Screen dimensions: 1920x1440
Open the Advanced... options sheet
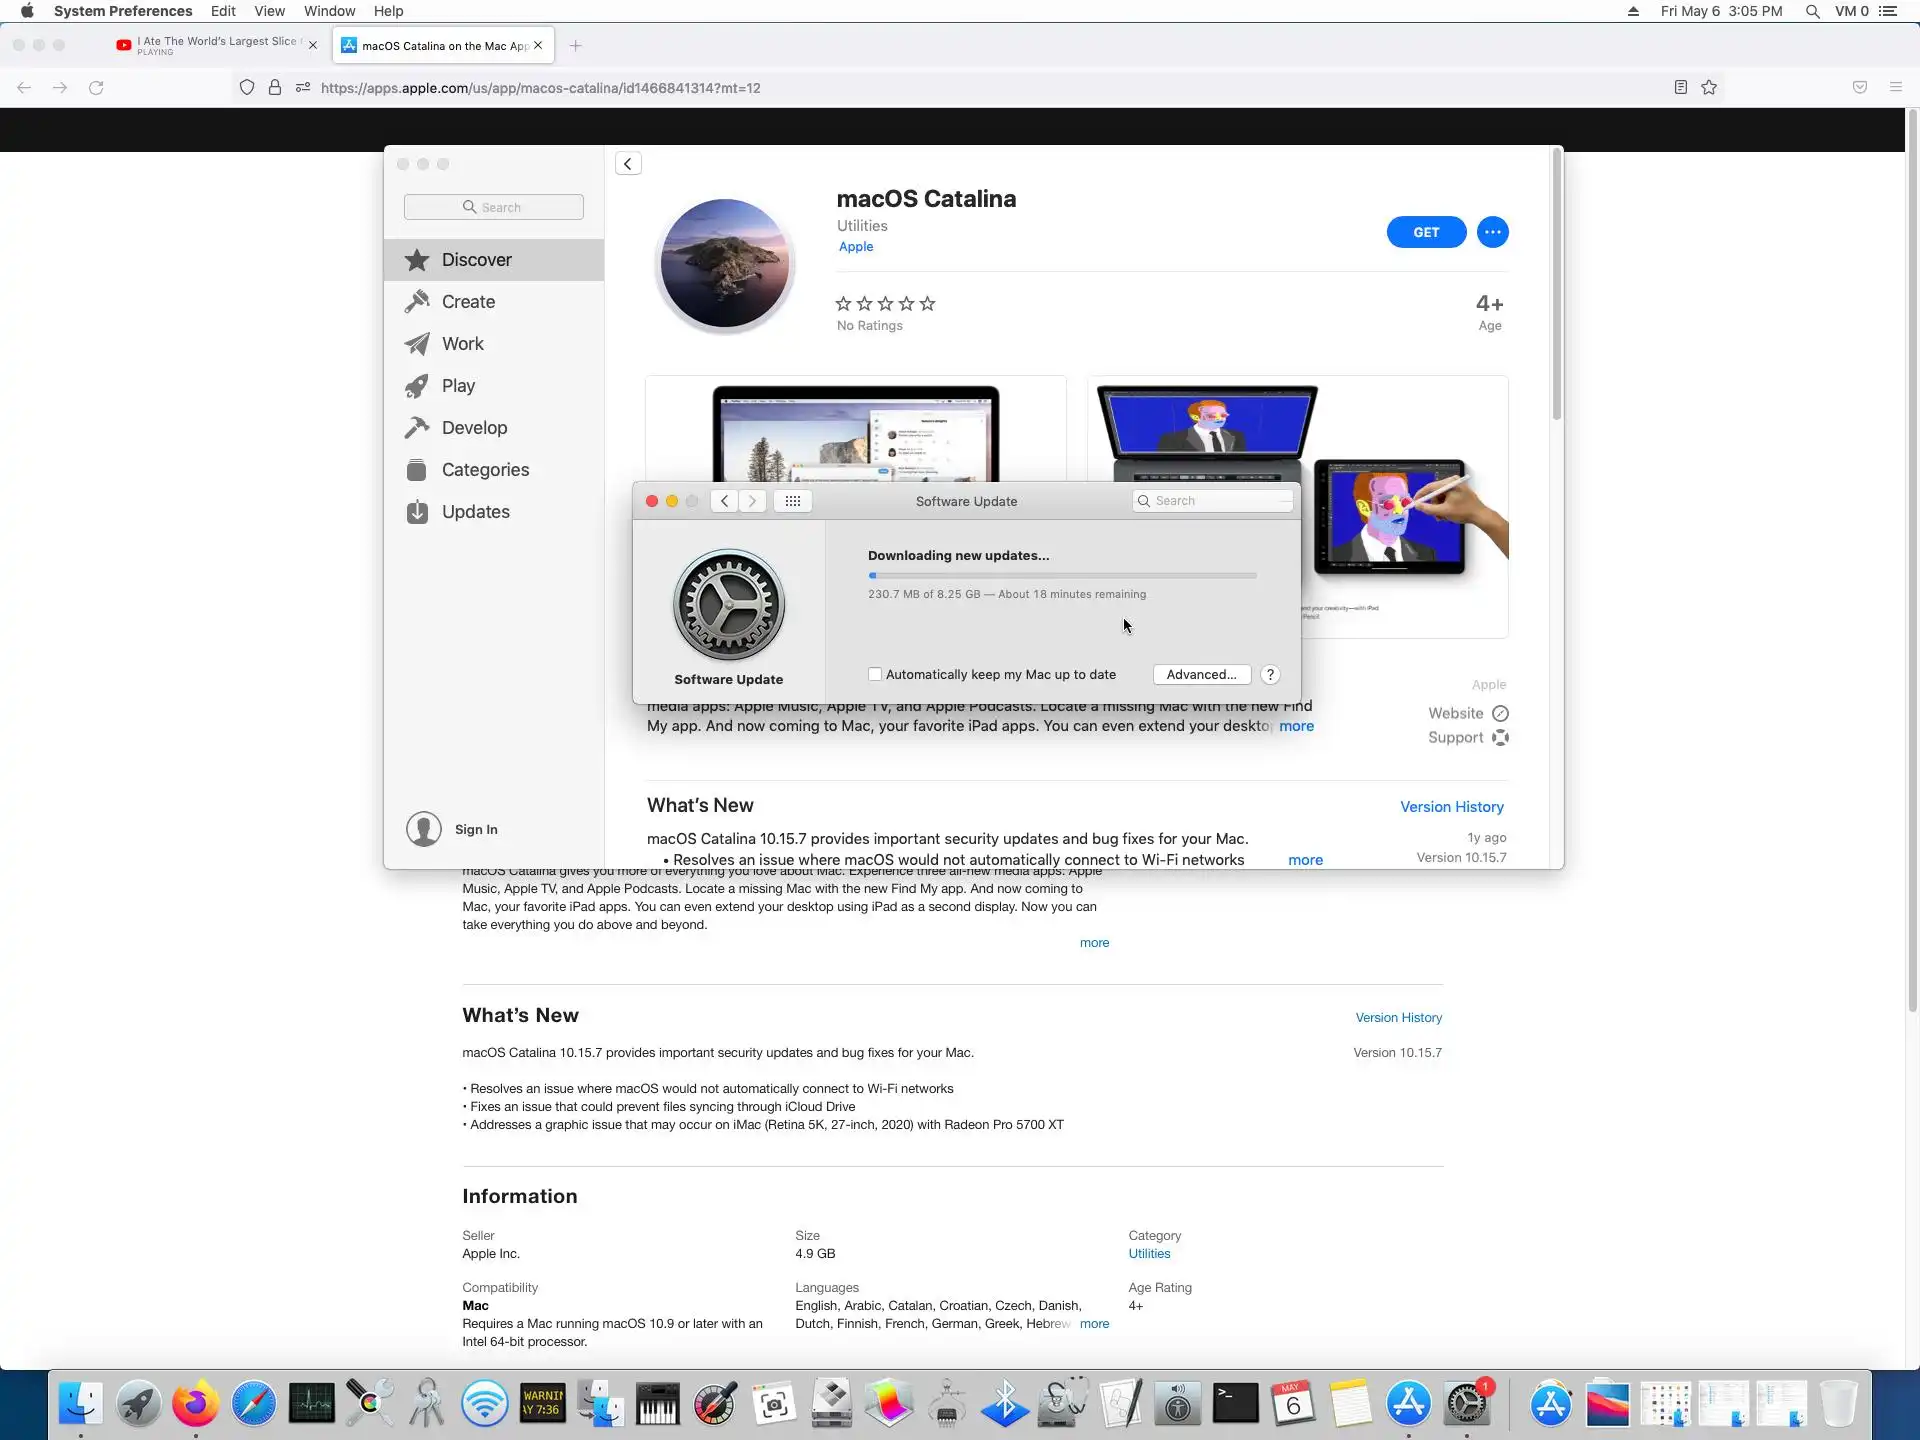coord(1201,675)
